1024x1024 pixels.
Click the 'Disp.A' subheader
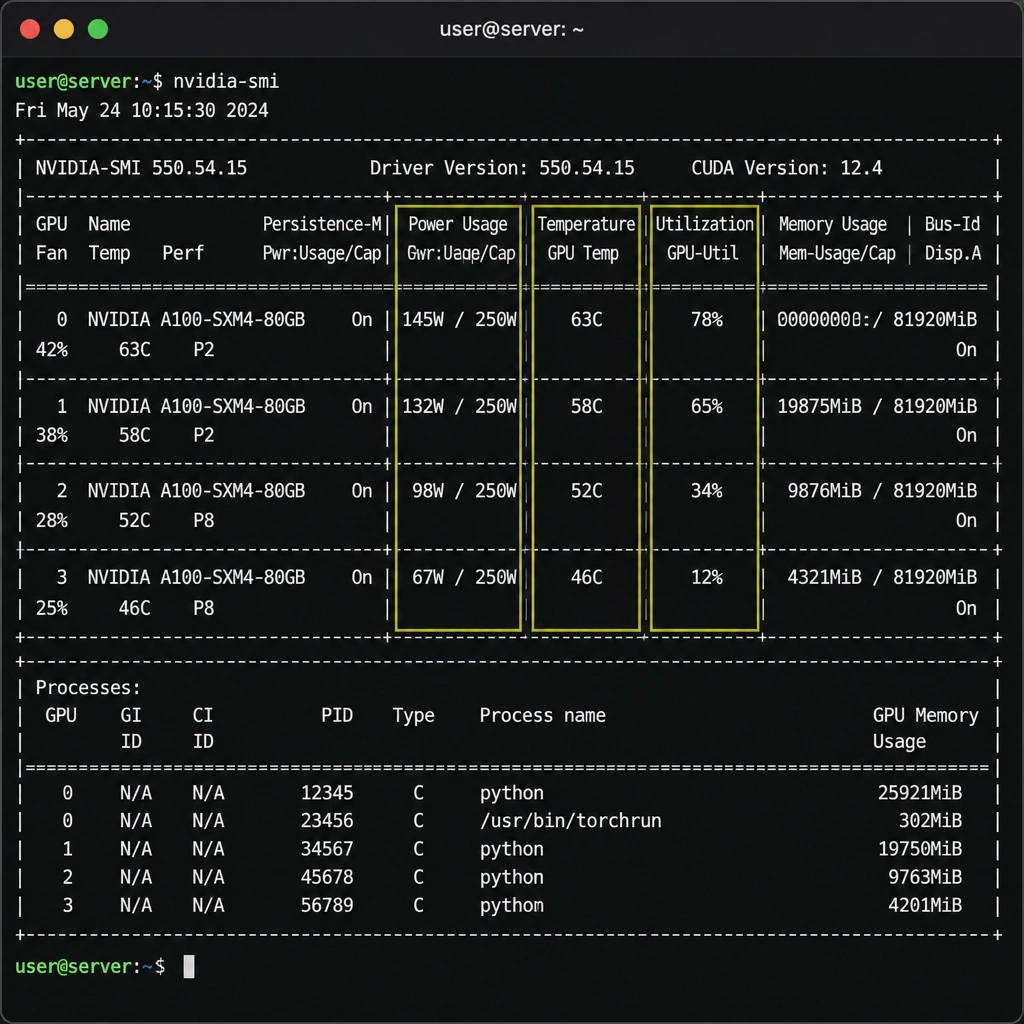click(x=953, y=253)
